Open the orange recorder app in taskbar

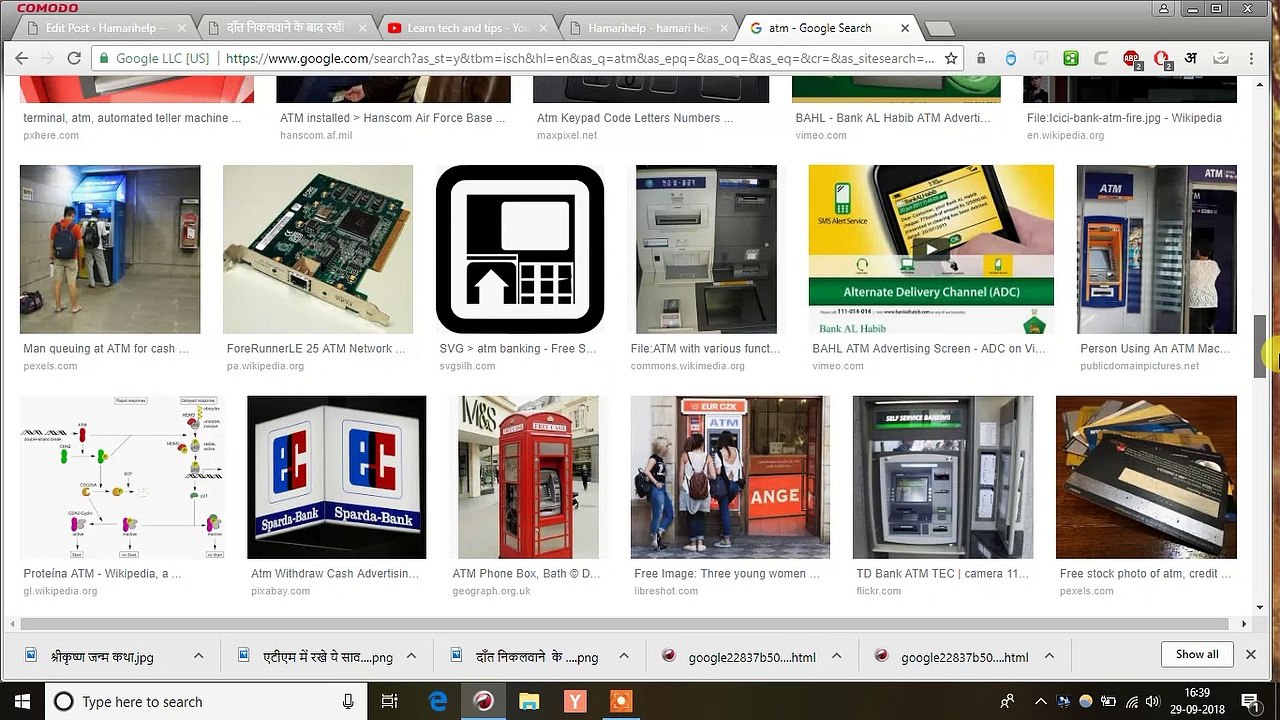coord(621,702)
